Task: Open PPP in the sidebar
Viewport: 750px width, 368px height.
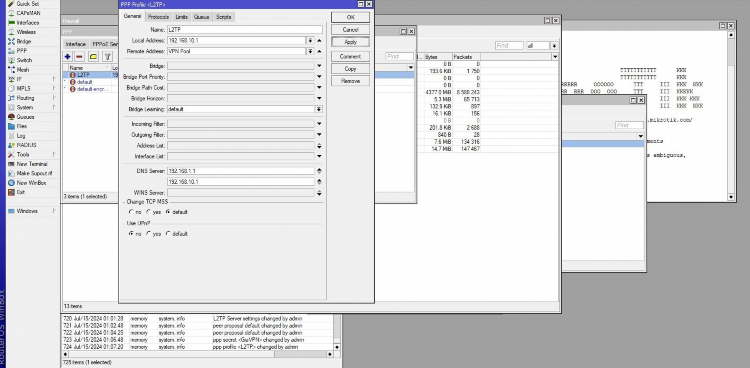Action: click(x=22, y=51)
